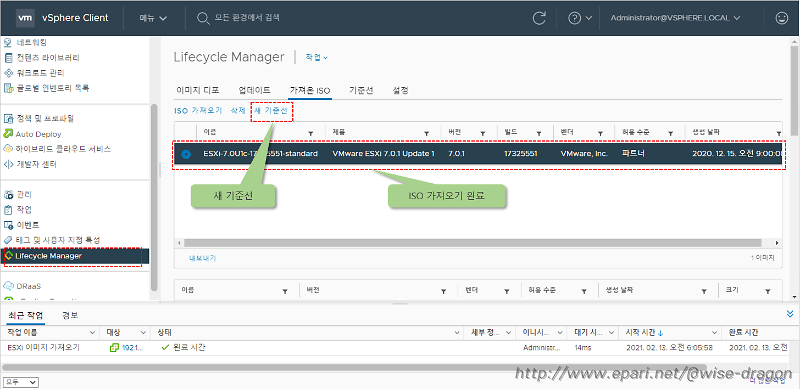
Task: Click filter icon on ISO table 벤더 column
Action: pos(601,133)
